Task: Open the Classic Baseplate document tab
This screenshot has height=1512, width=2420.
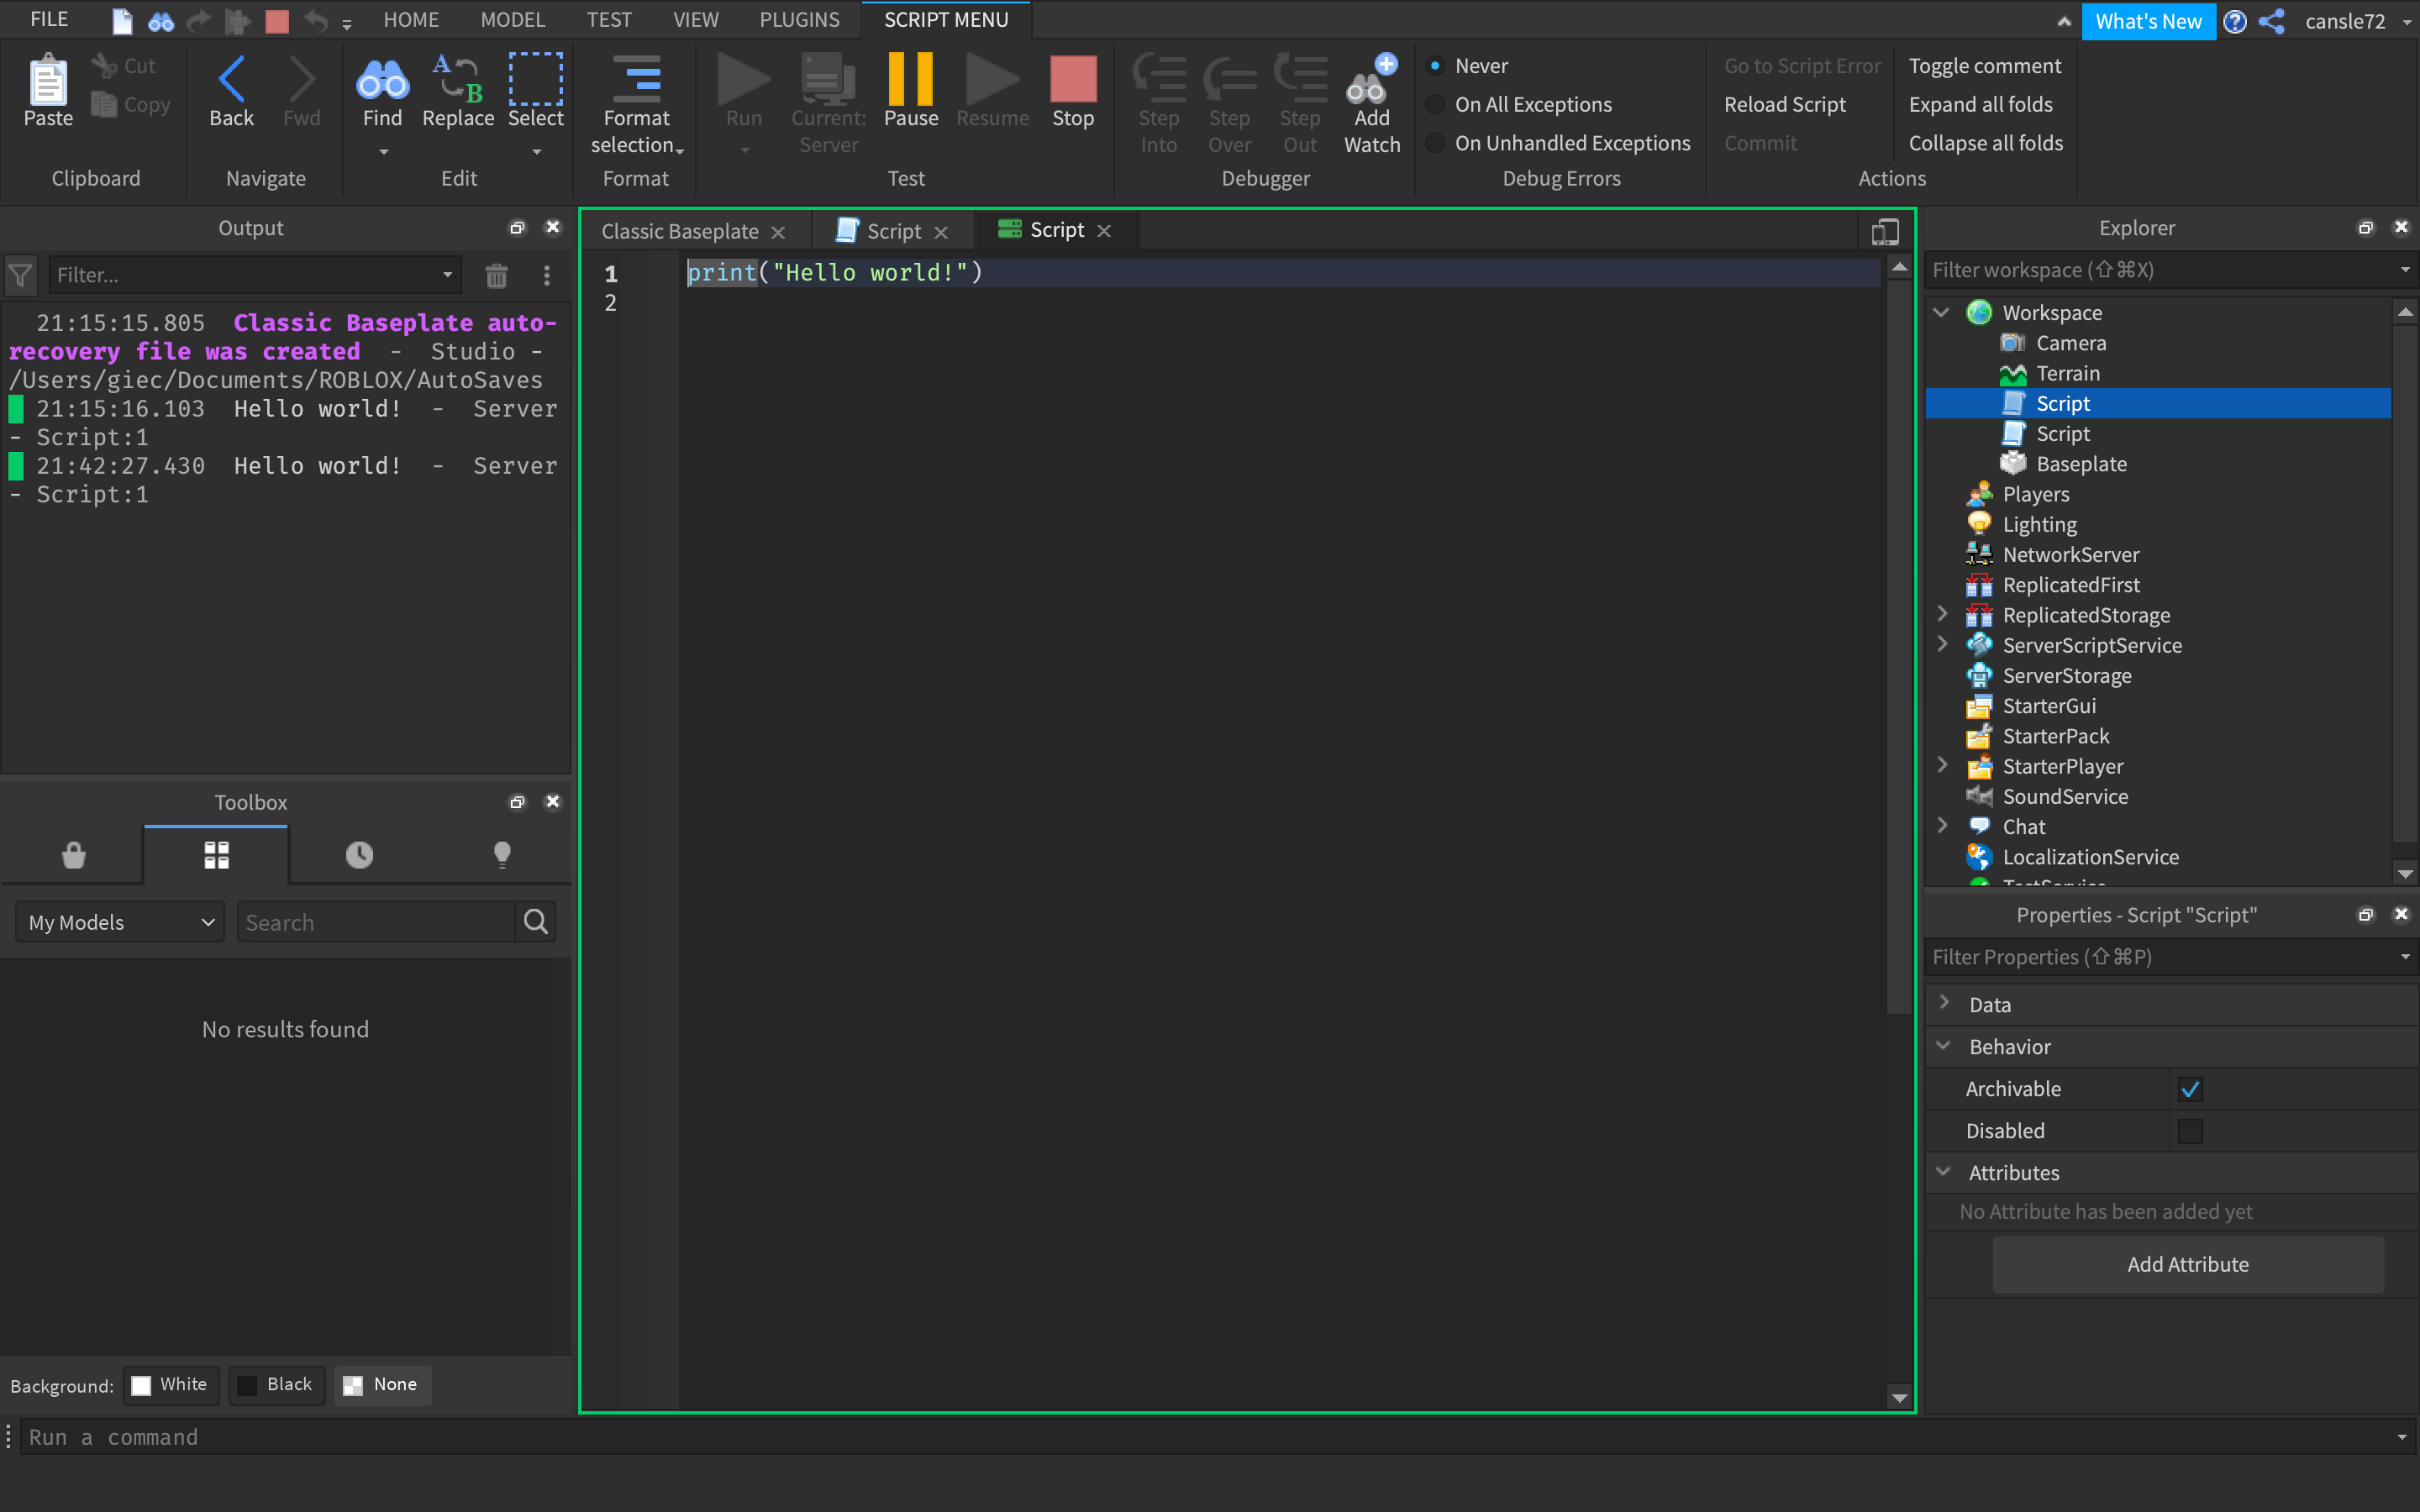Action: coord(680,231)
